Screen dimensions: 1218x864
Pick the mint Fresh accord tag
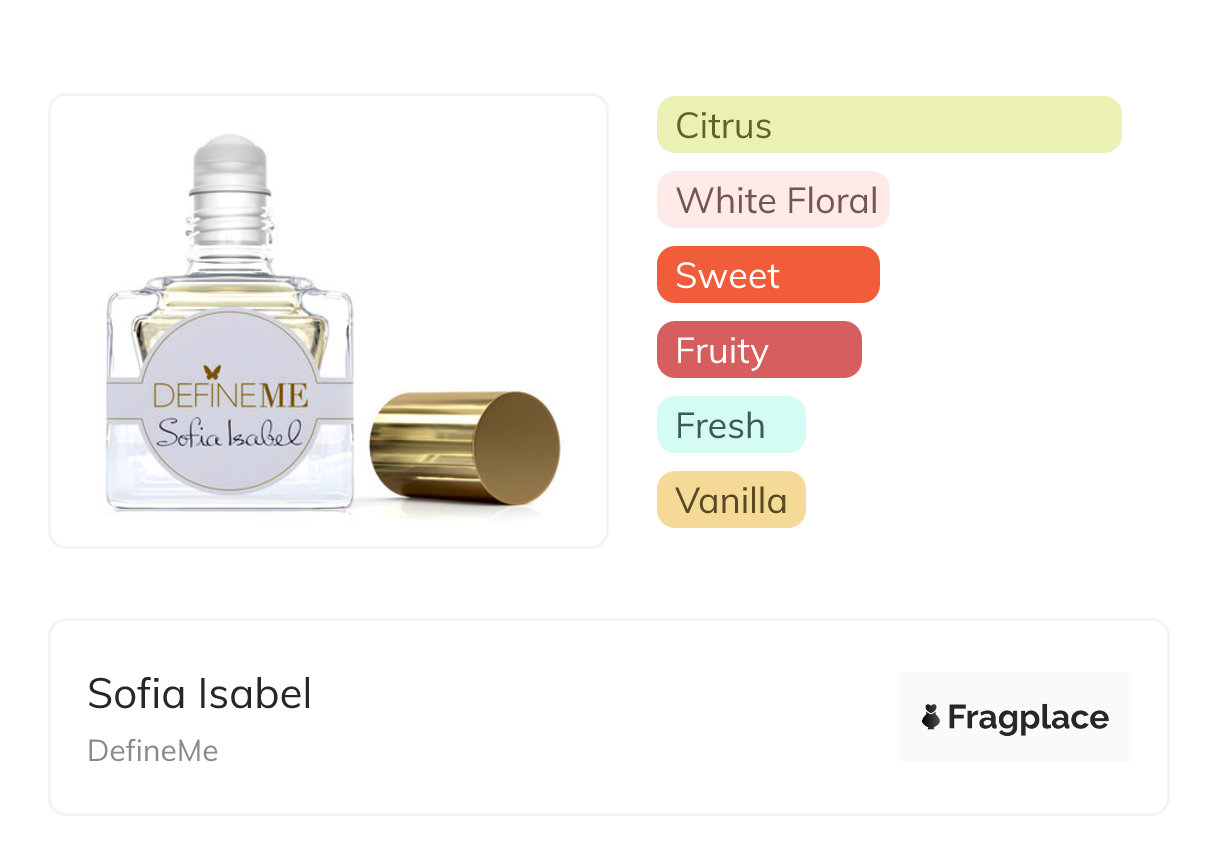[730, 425]
